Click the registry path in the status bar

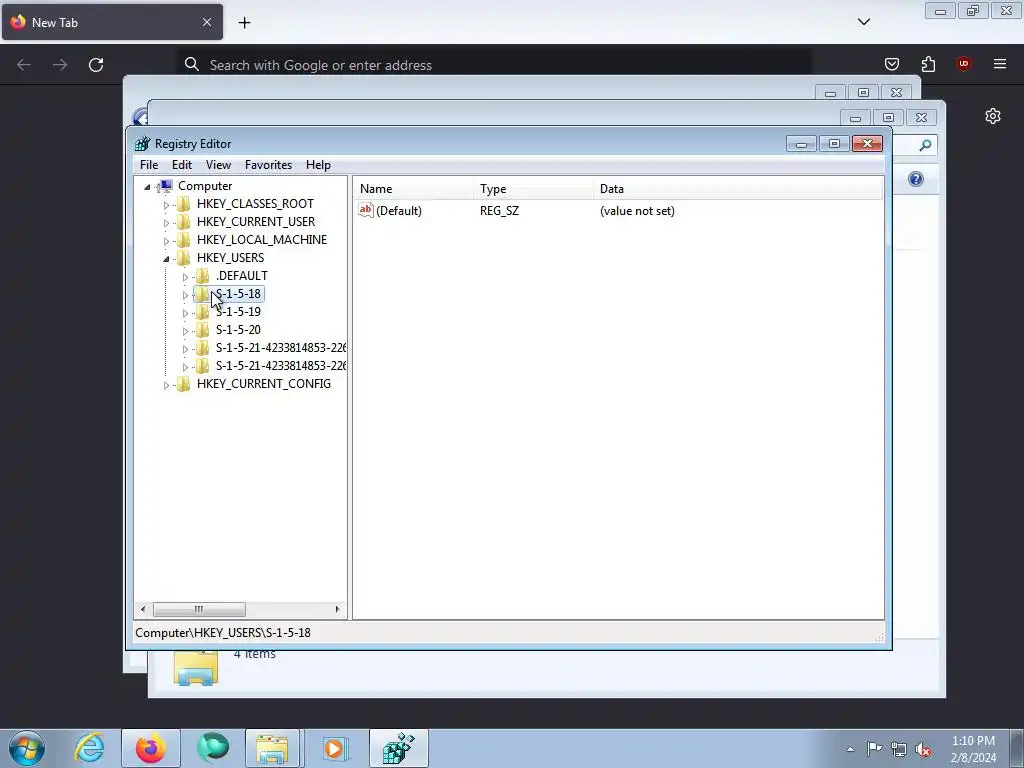point(223,633)
